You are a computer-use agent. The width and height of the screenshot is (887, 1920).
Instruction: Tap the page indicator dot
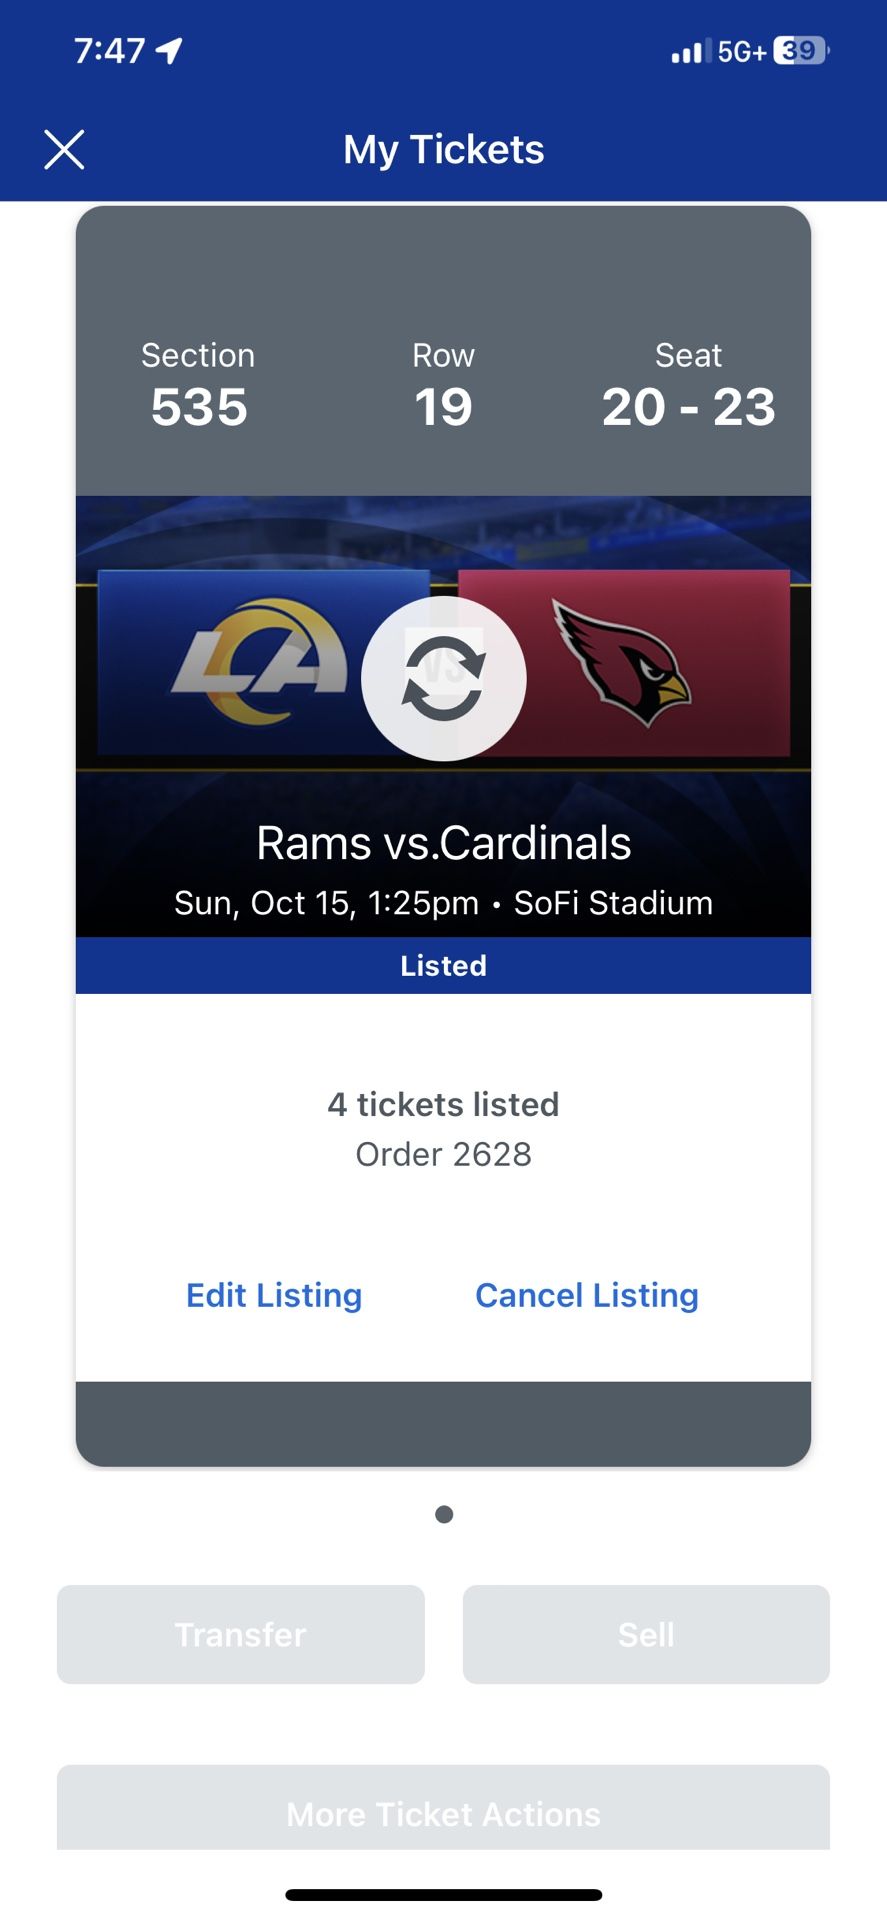coord(443,1513)
